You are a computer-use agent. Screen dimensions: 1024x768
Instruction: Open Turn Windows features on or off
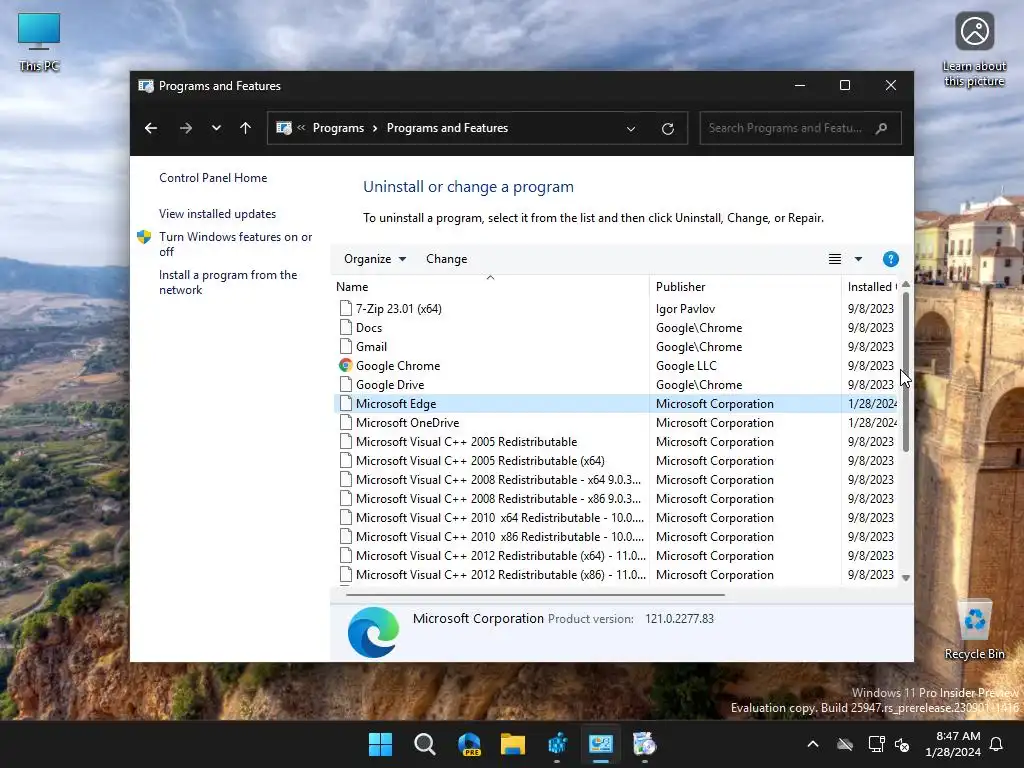(236, 244)
